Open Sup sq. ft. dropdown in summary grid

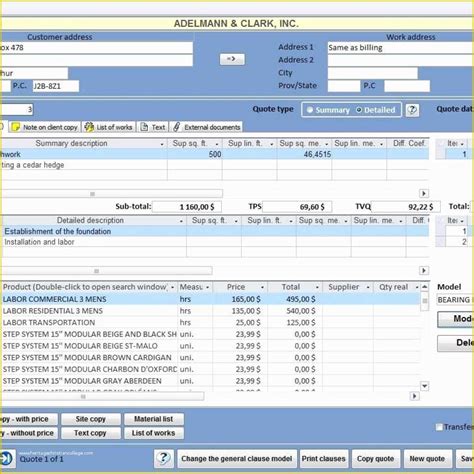(x=217, y=144)
